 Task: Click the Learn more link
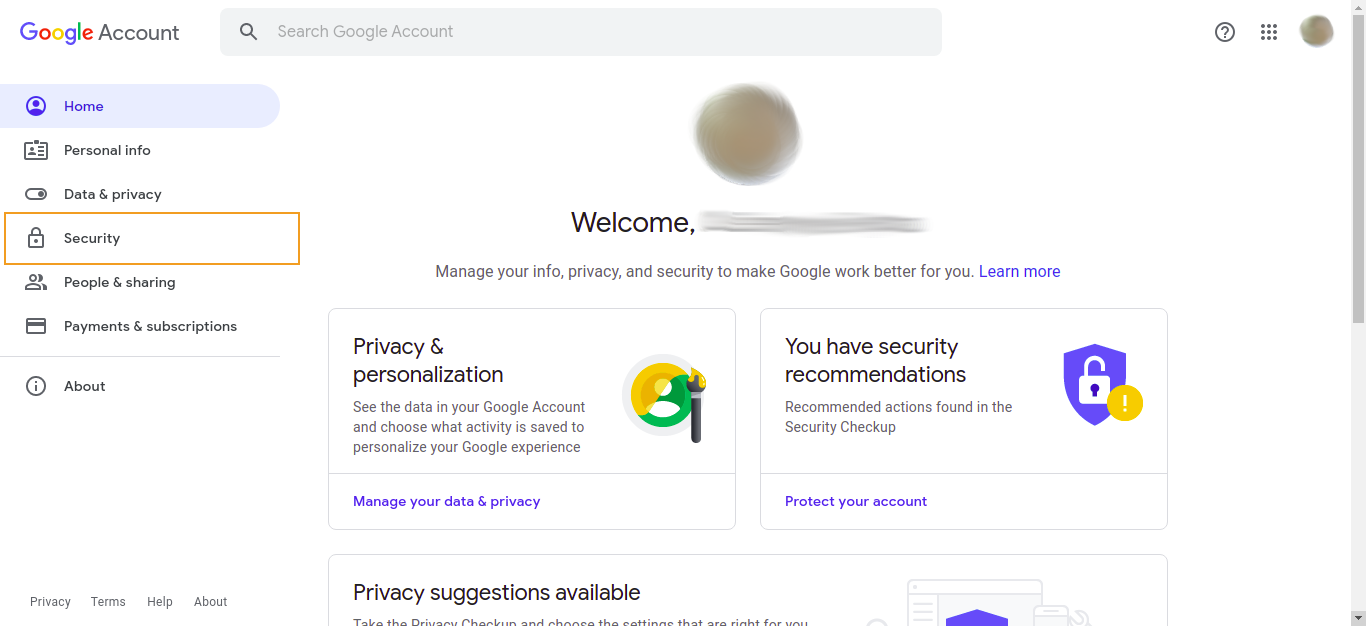[x=1019, y=271]
